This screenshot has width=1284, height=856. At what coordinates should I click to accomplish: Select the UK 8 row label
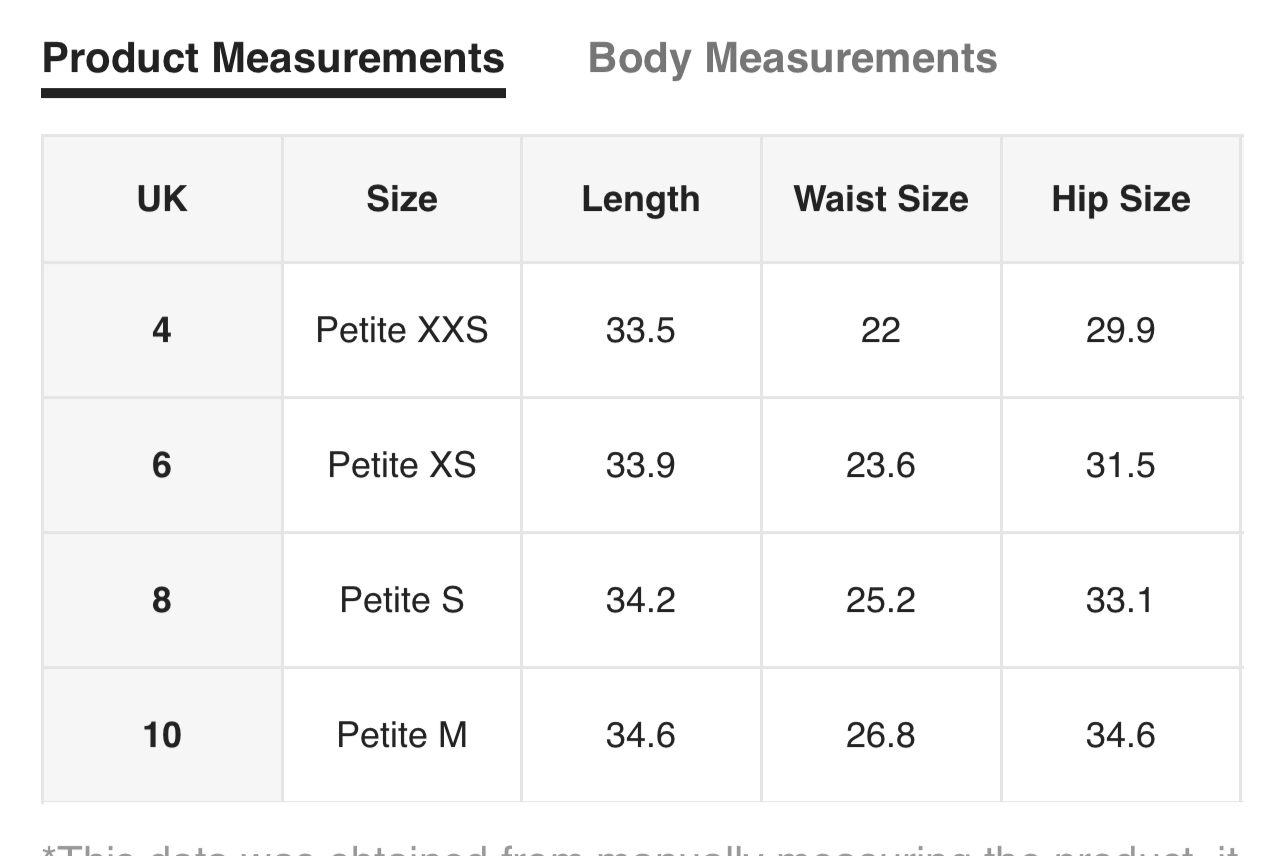tap(162, 600)
